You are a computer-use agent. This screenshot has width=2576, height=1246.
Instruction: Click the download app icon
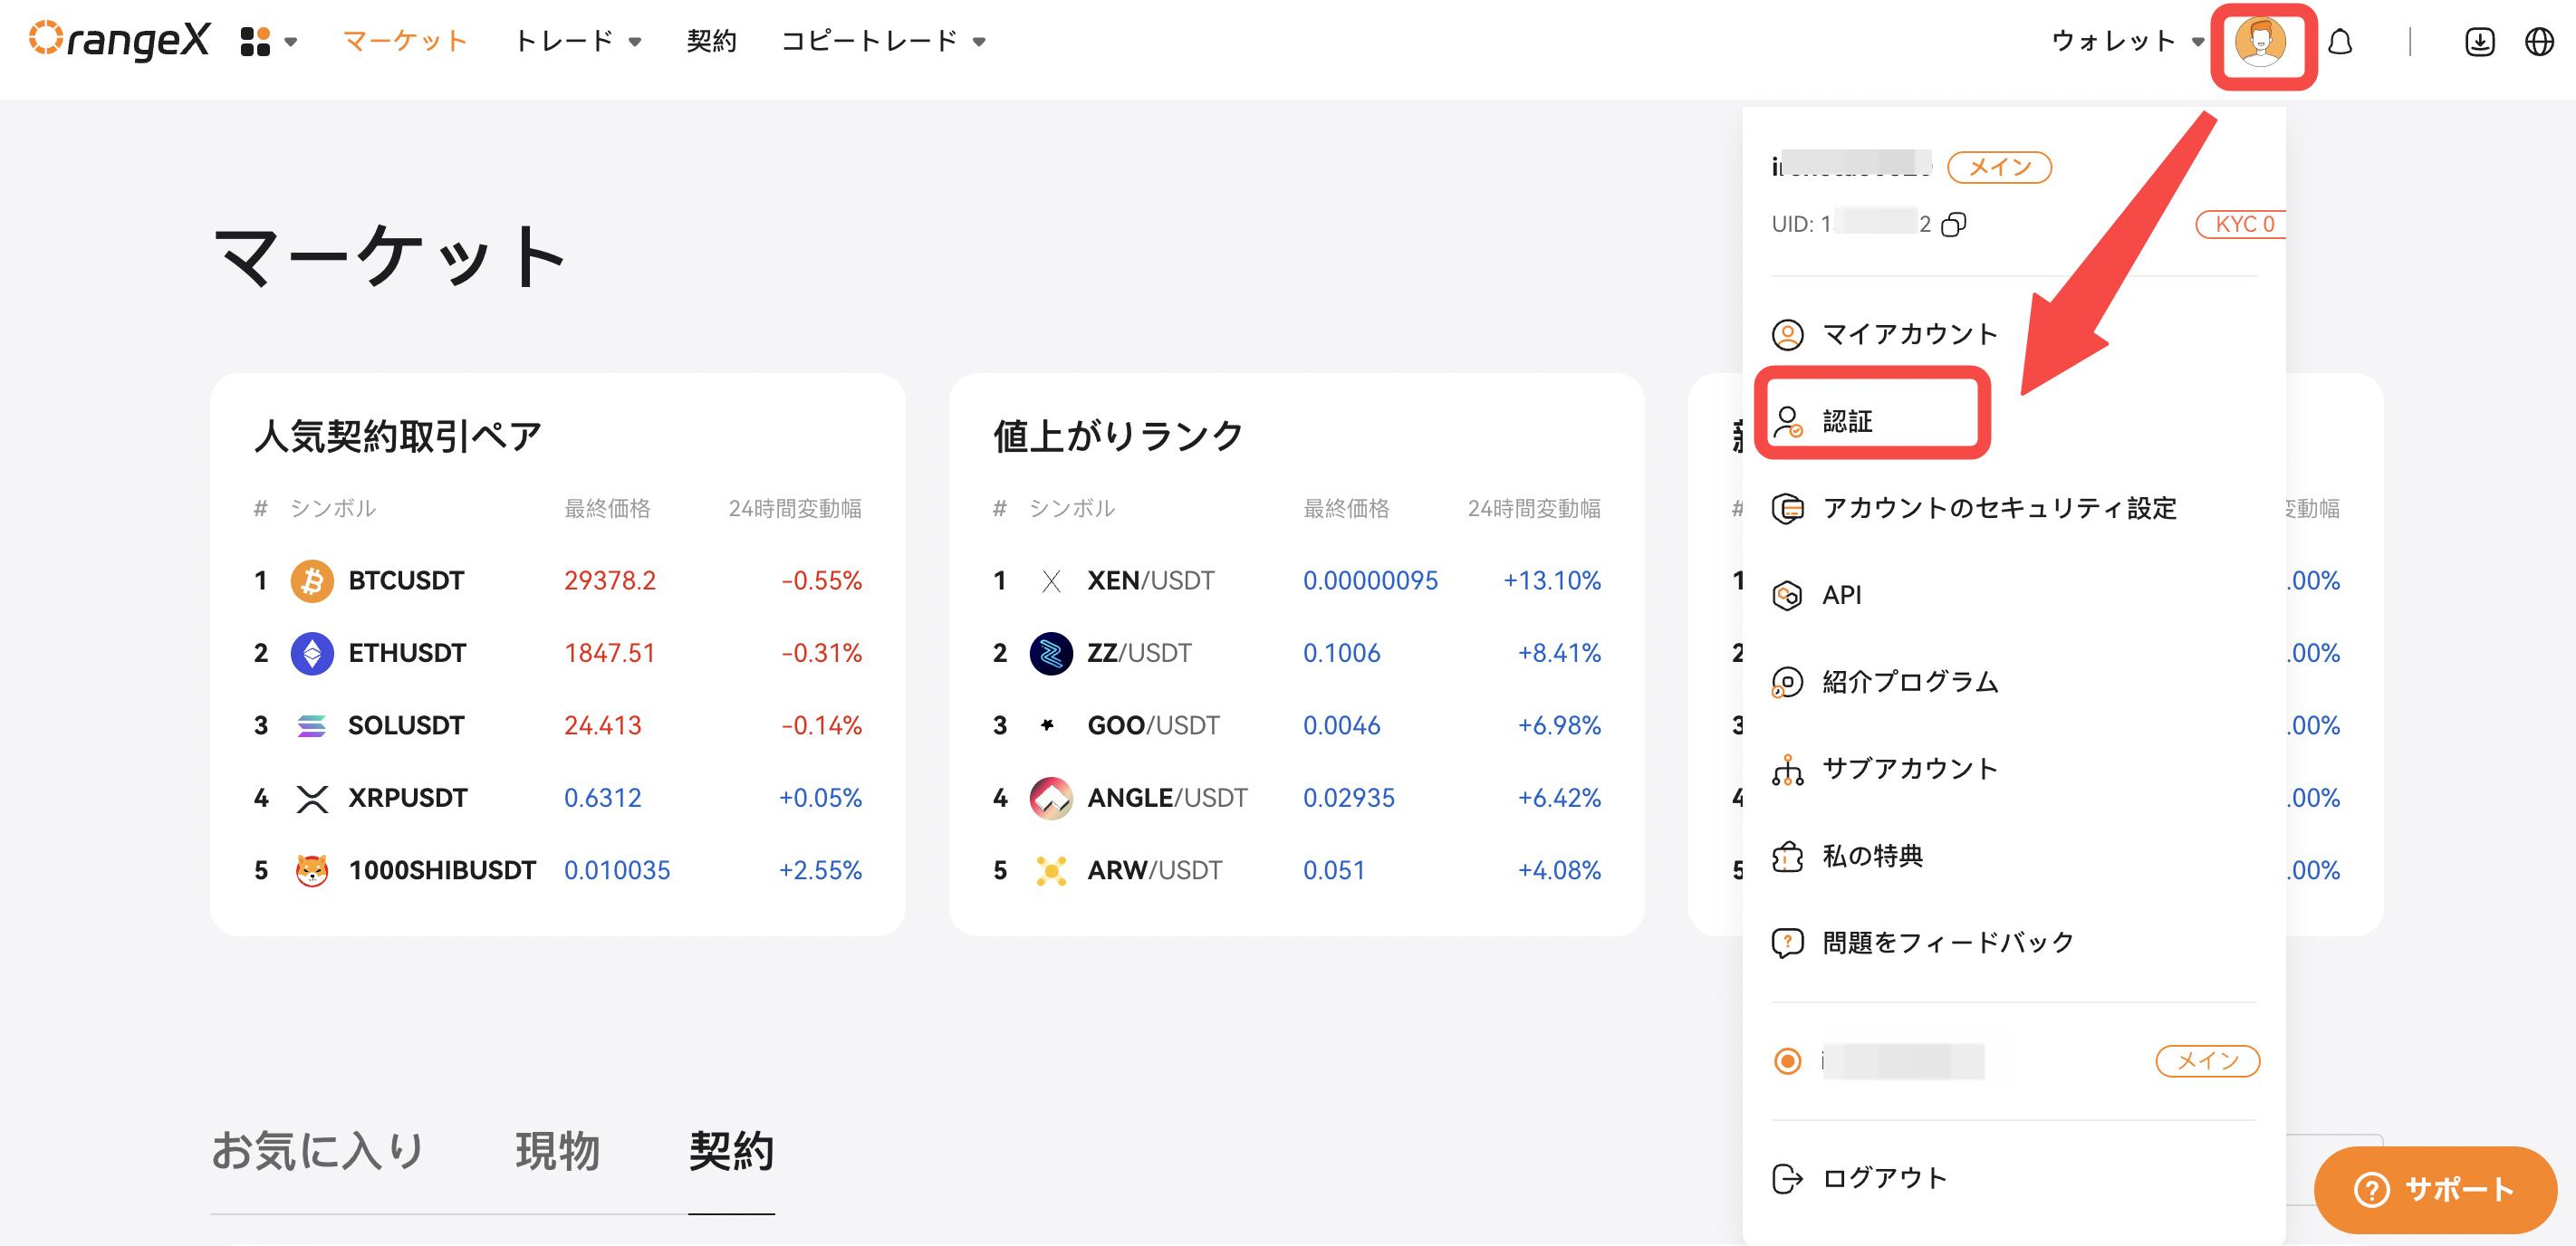[2479, 42]
